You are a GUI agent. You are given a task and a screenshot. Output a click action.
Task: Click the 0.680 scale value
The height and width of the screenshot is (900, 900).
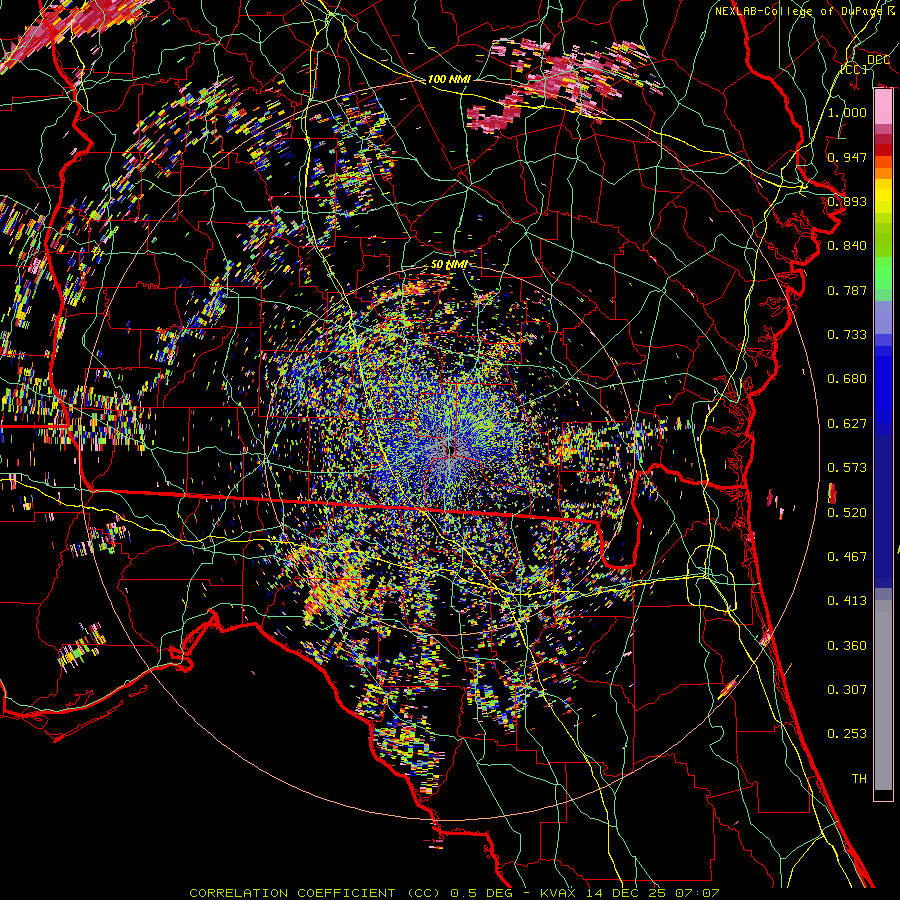[847, 379]
